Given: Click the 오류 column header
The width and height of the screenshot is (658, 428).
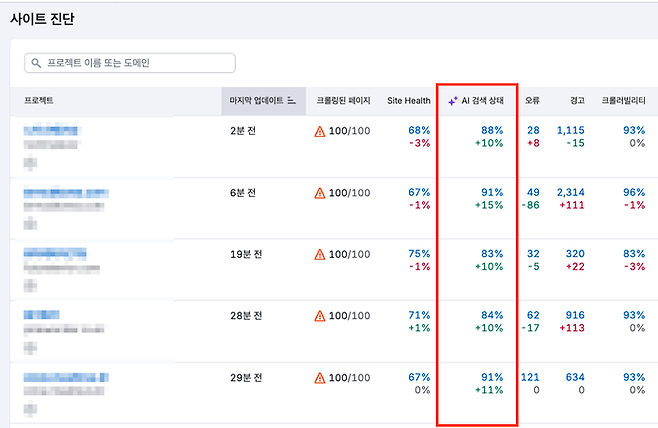Looking at the screenshot, I should [532, 101].
